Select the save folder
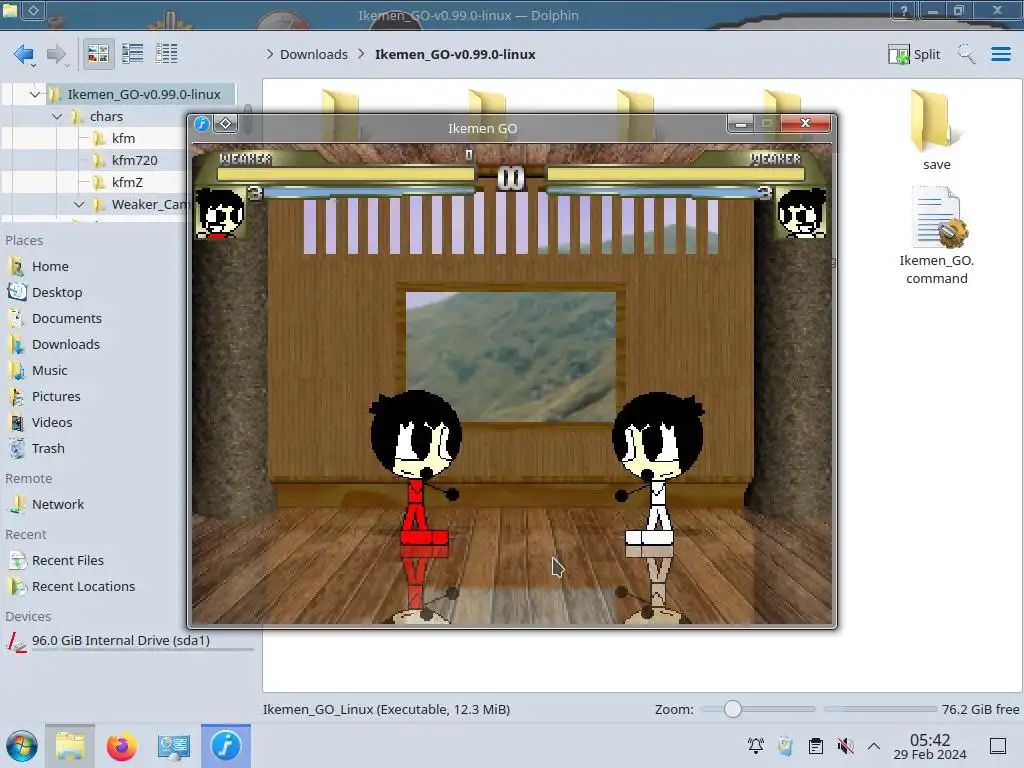 click(936, 131)
